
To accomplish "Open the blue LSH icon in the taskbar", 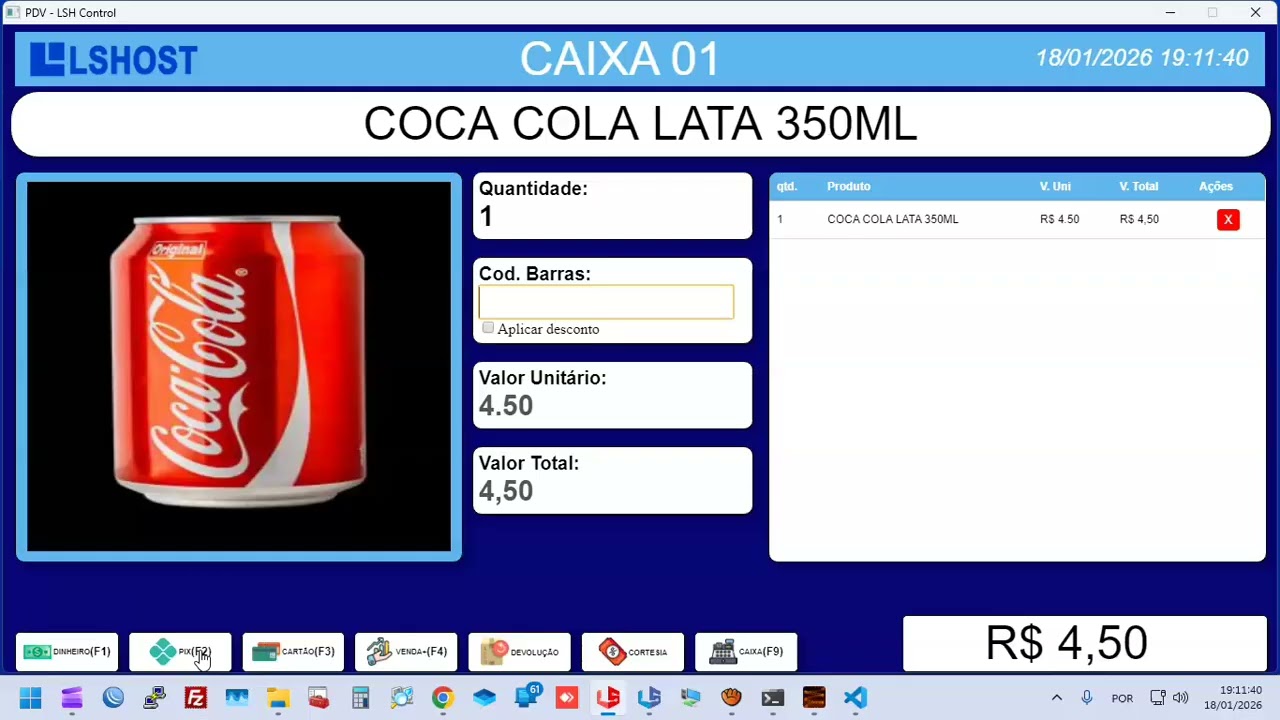I will [x=649, y=698].
